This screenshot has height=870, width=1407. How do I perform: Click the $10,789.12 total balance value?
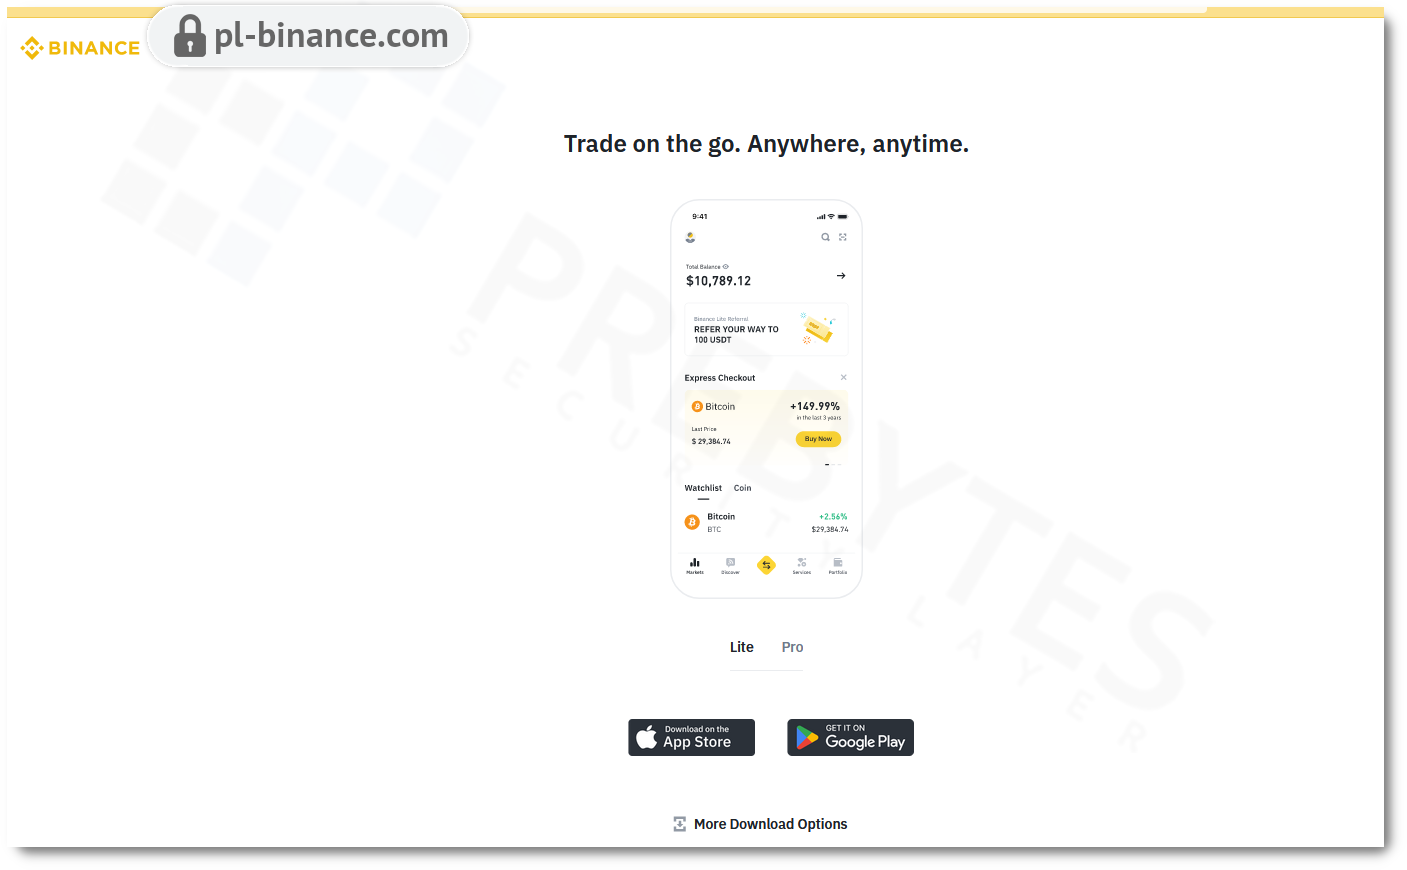[x=718, y=281]
